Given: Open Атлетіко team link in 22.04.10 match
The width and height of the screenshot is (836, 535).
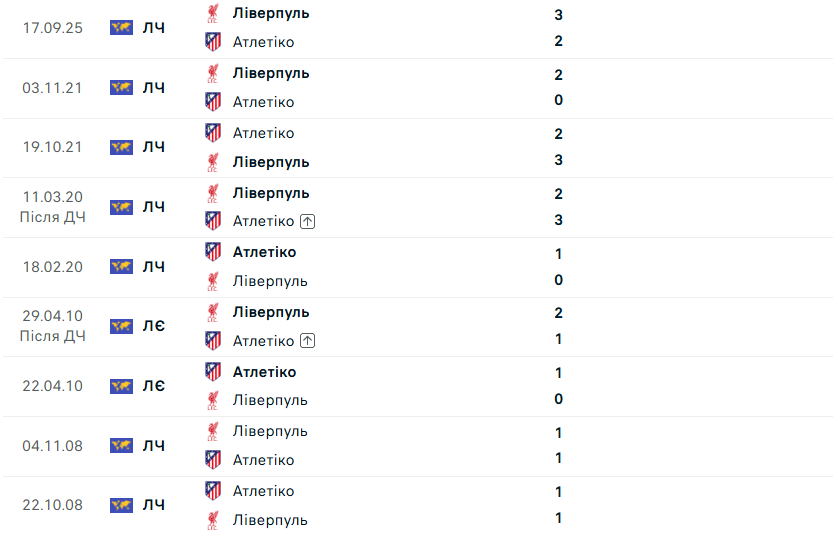Looking at the screenshot, I should pos(264,372).
